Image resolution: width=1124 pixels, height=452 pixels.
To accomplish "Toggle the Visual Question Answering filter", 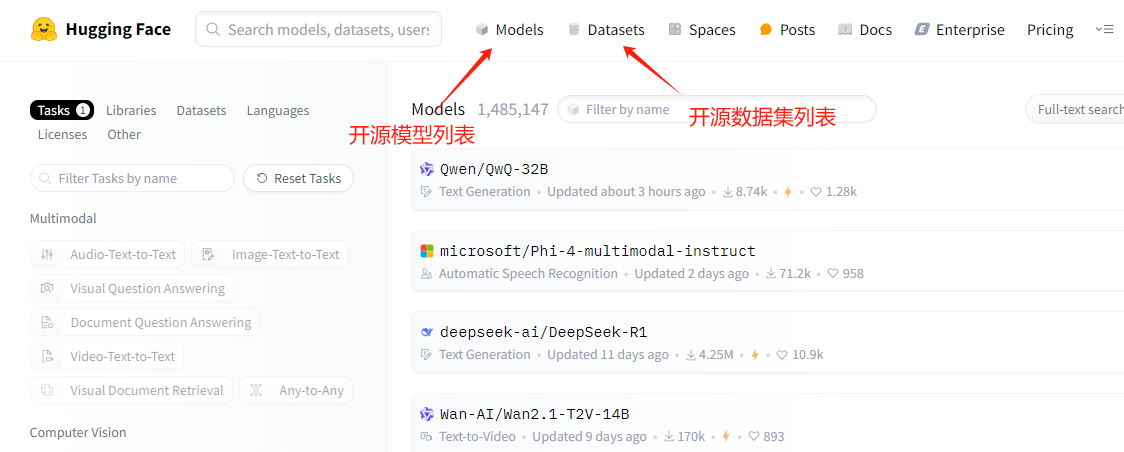I will (x=132, y=288).
